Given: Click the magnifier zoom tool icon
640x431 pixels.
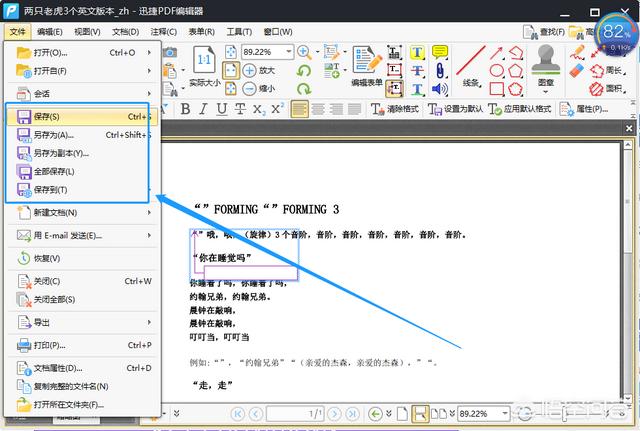Looking at the screenshot, I should [x=304, y=52].
